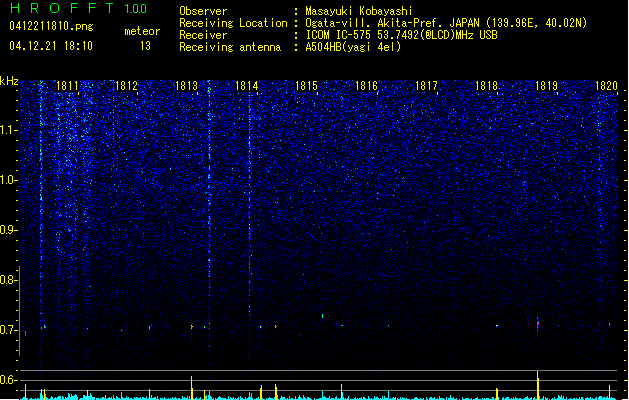This screenshot has width=629, height=400.
Task: Click the Receiver label
Action: 203,35
